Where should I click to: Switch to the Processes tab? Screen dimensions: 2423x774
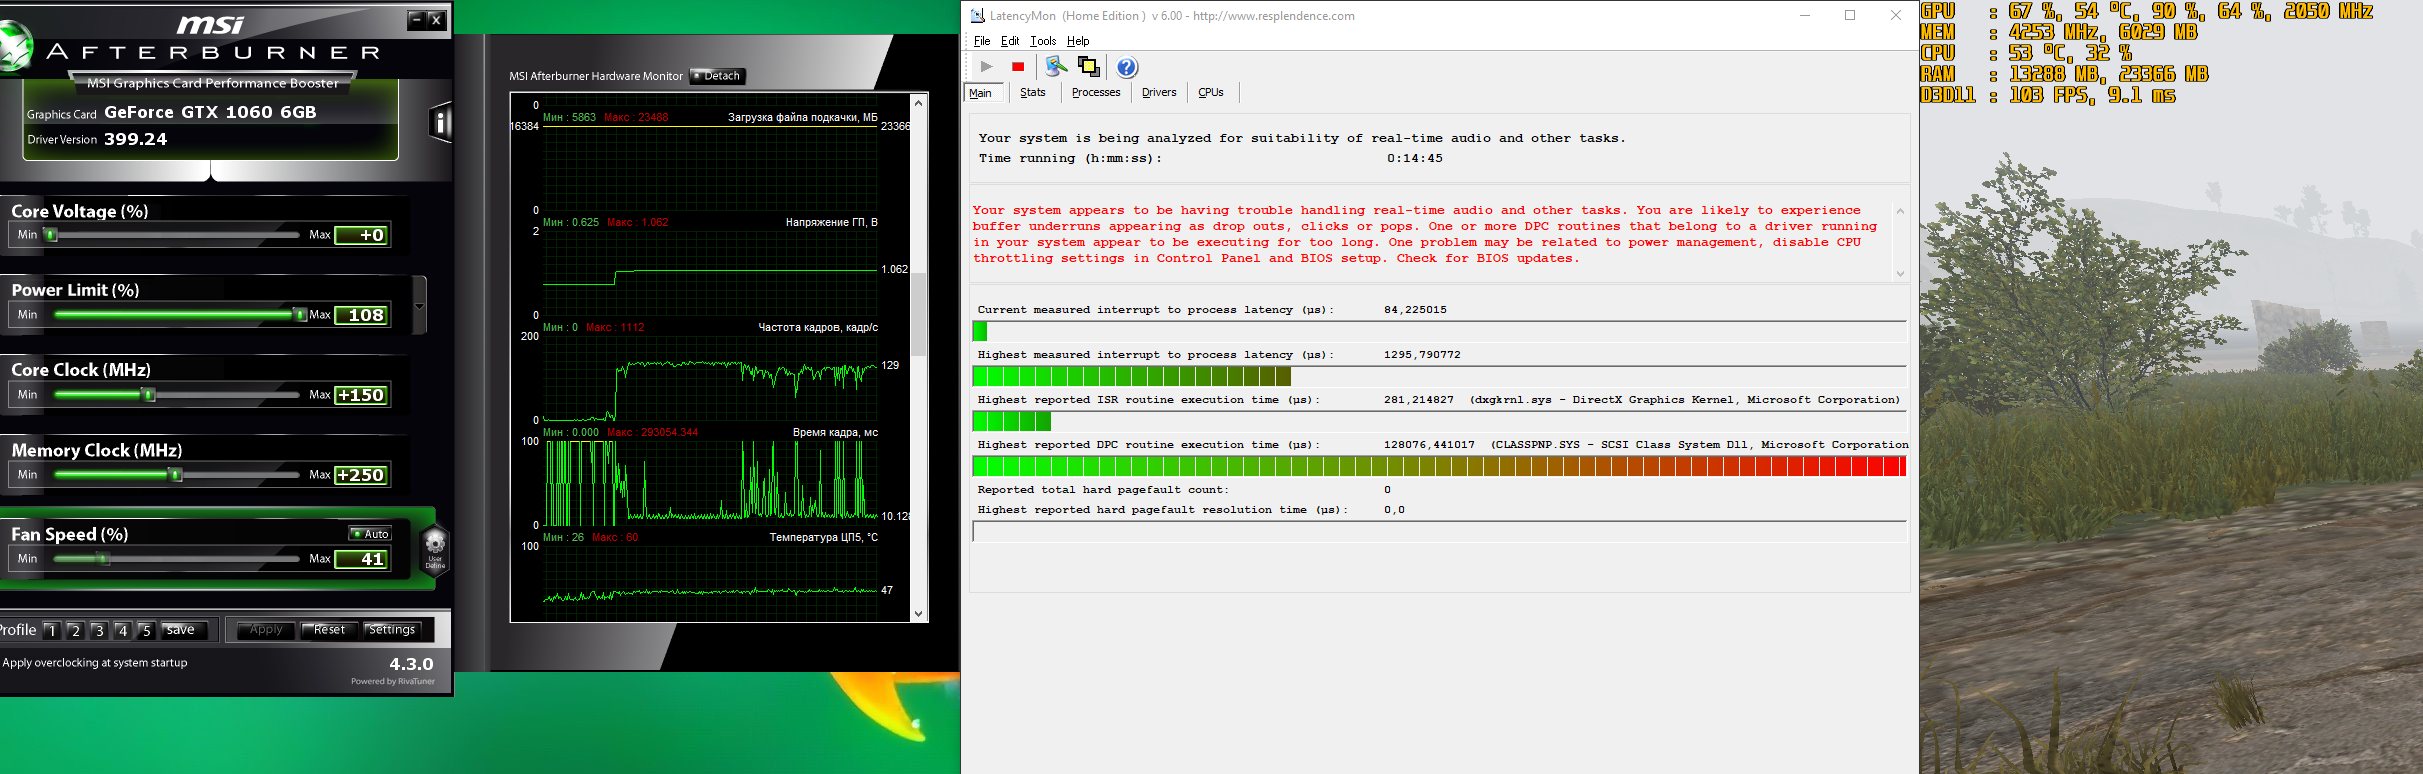click(1096, 92)
